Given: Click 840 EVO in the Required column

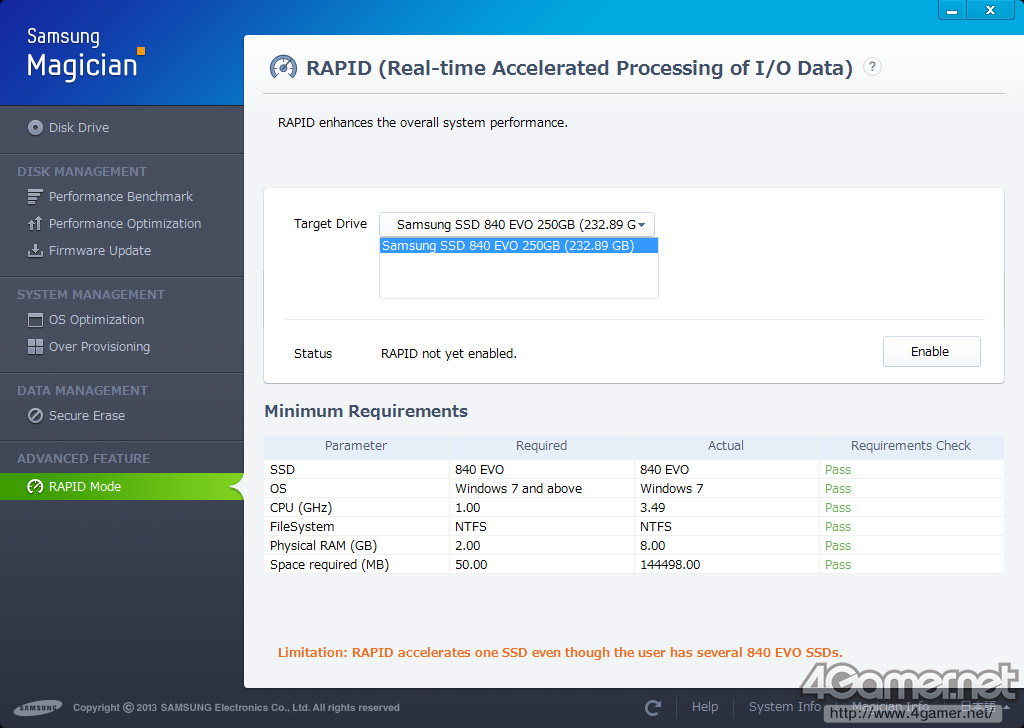Looking at the screenshot, I should click(x=479, y=469).
